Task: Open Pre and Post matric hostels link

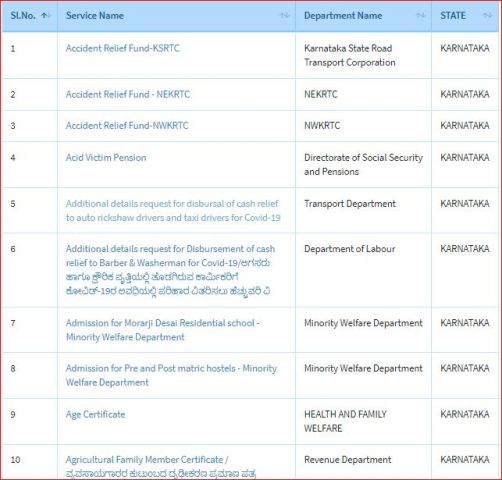Action: (171, 375)
